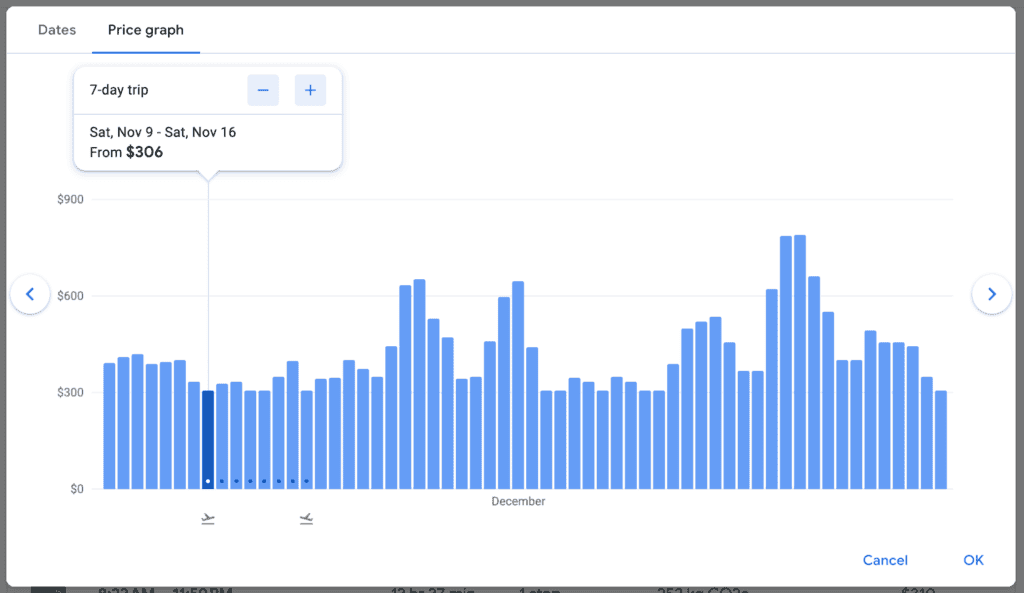Confirm the selection with OK

pyautogui.click(x=973, y=560)
